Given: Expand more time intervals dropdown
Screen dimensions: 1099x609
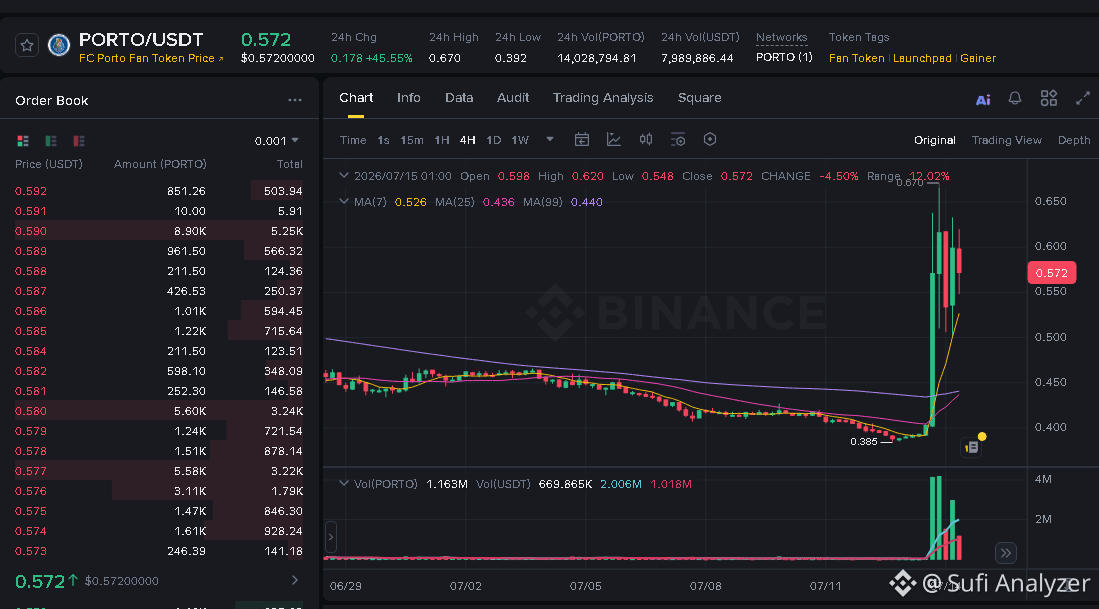Looking at the screenshot, I should pos(550,139).
